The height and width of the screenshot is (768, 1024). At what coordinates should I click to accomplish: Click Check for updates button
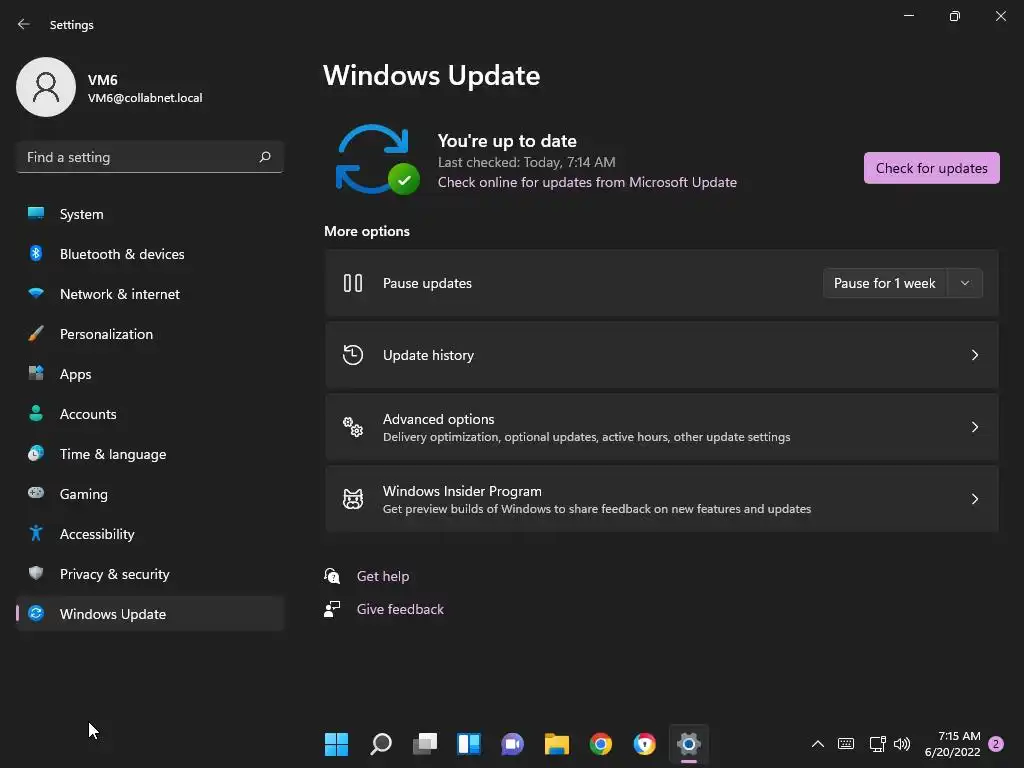click(931, 168)
